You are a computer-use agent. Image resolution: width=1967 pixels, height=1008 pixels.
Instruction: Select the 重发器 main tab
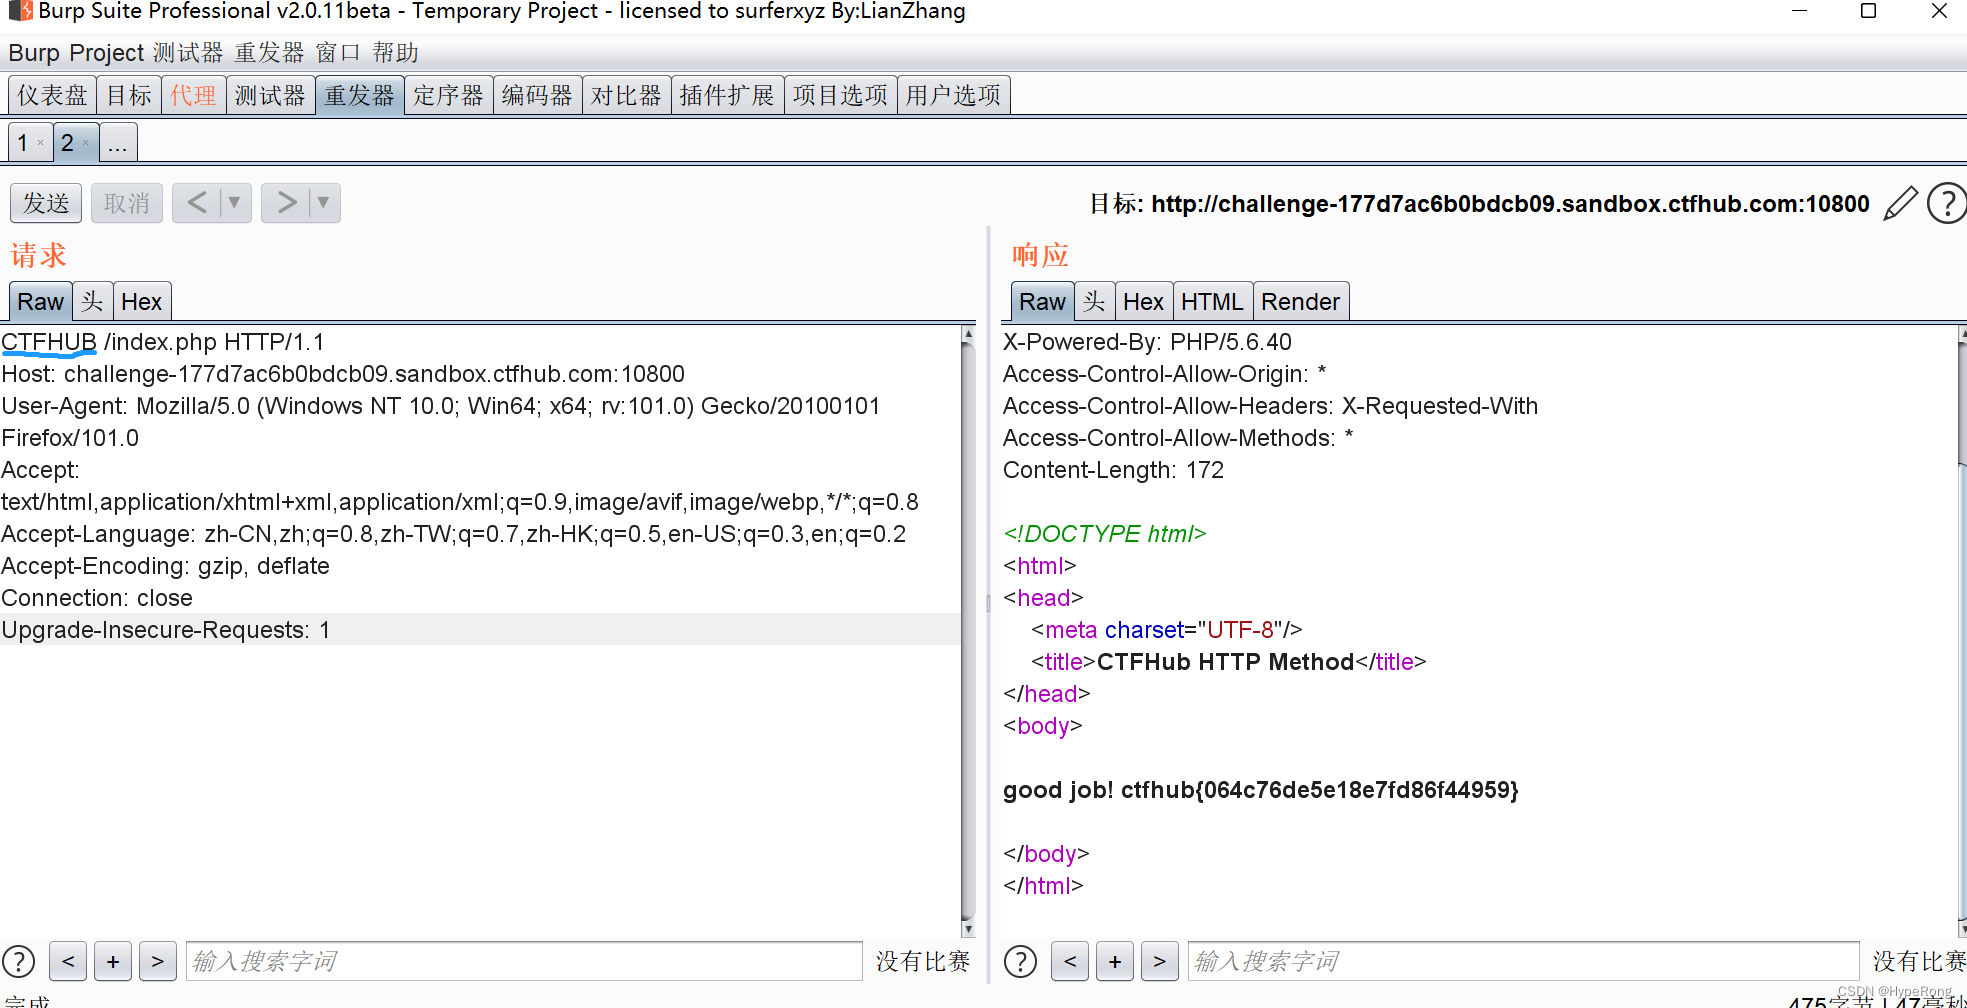pos(360,95)
